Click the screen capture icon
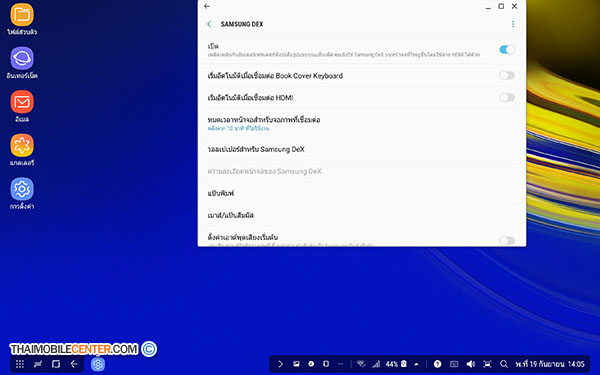 click(487, 364)
